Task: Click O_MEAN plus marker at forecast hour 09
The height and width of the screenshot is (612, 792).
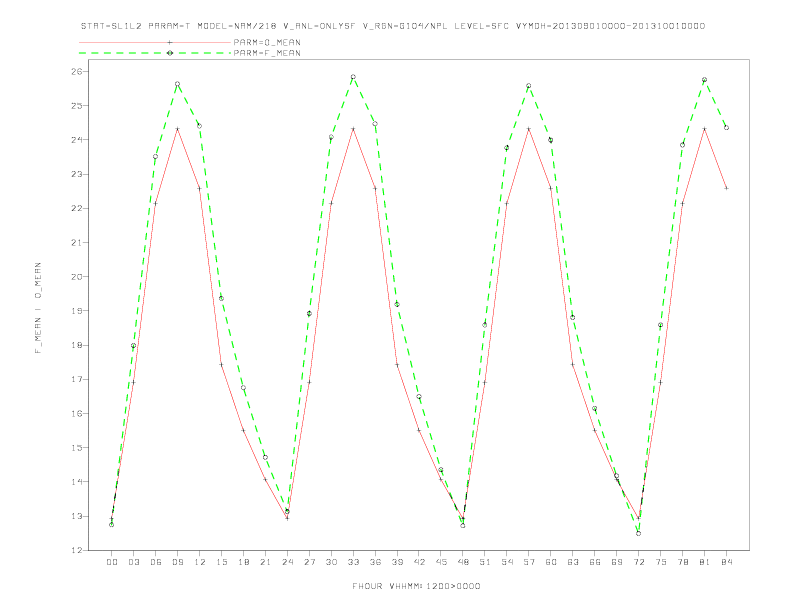Action: [177, 129]
